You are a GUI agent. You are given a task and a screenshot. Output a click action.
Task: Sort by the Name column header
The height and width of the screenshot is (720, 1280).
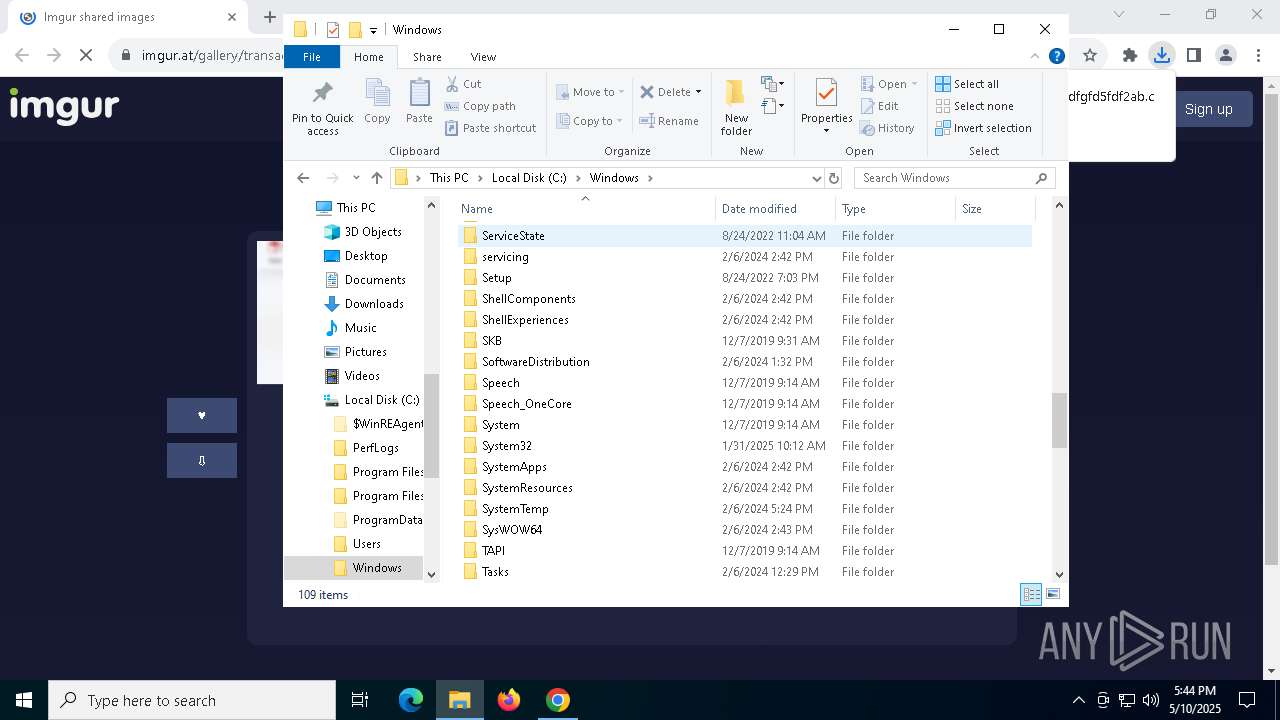click(586, 209)
